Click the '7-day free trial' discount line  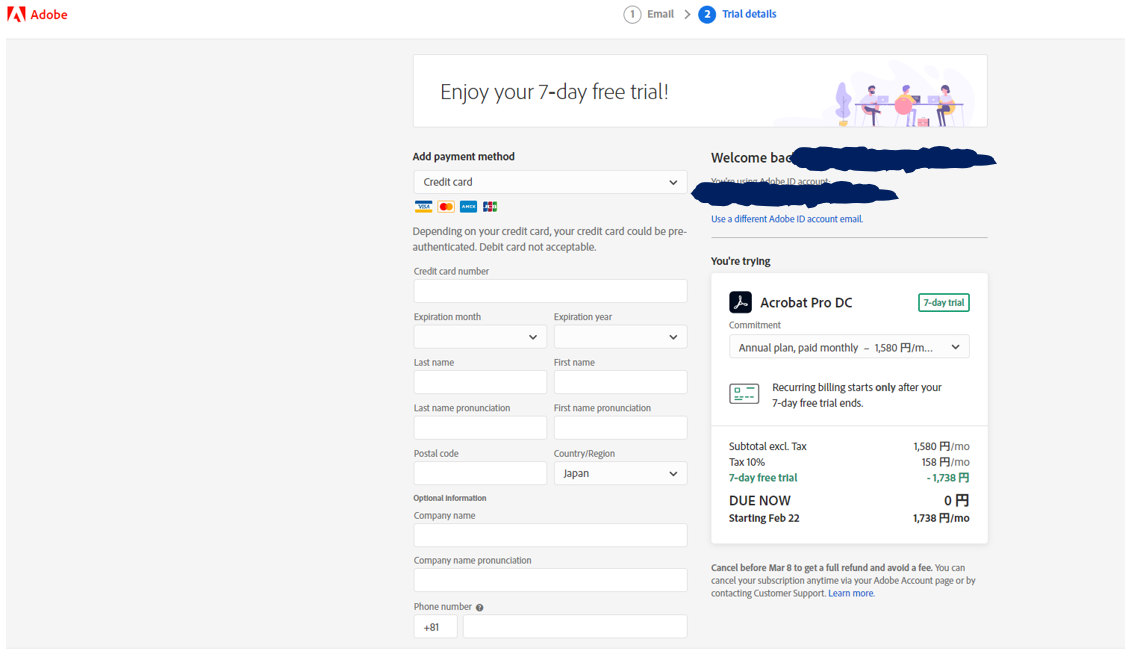[x=763, y=478]
